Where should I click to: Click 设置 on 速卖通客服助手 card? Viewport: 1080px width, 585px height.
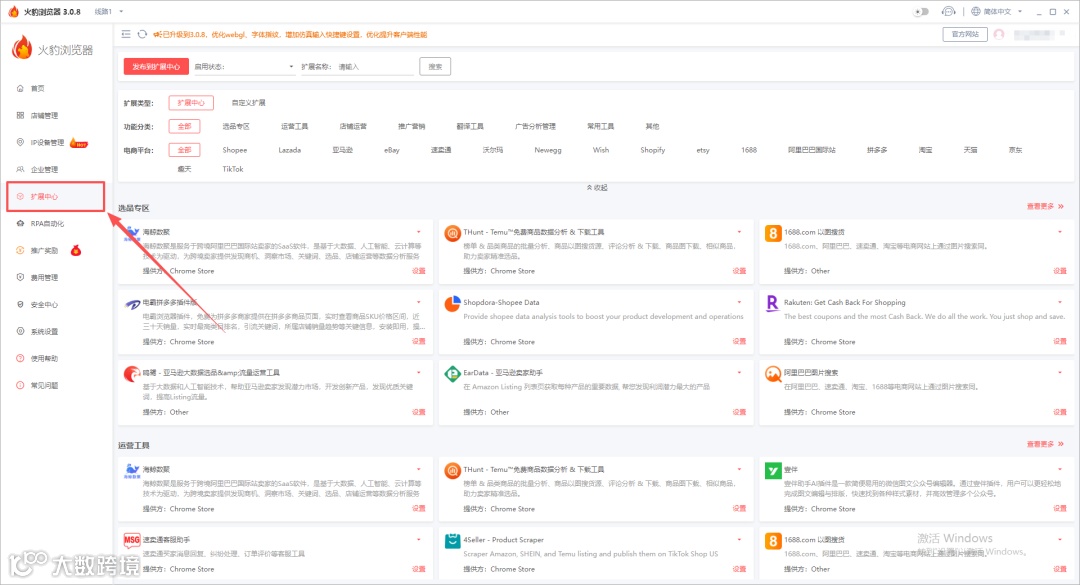[x=418, y=568]
